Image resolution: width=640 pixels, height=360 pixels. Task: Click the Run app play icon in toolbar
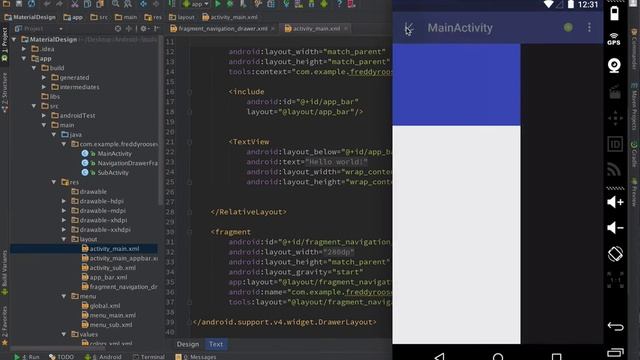(x=218, y=4)
